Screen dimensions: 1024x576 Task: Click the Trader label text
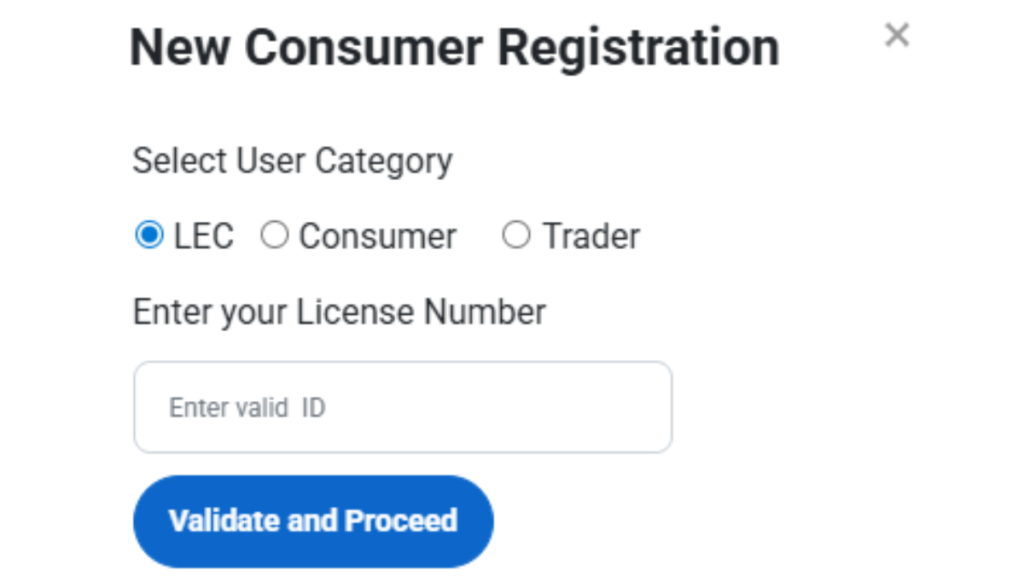(591, 237)
